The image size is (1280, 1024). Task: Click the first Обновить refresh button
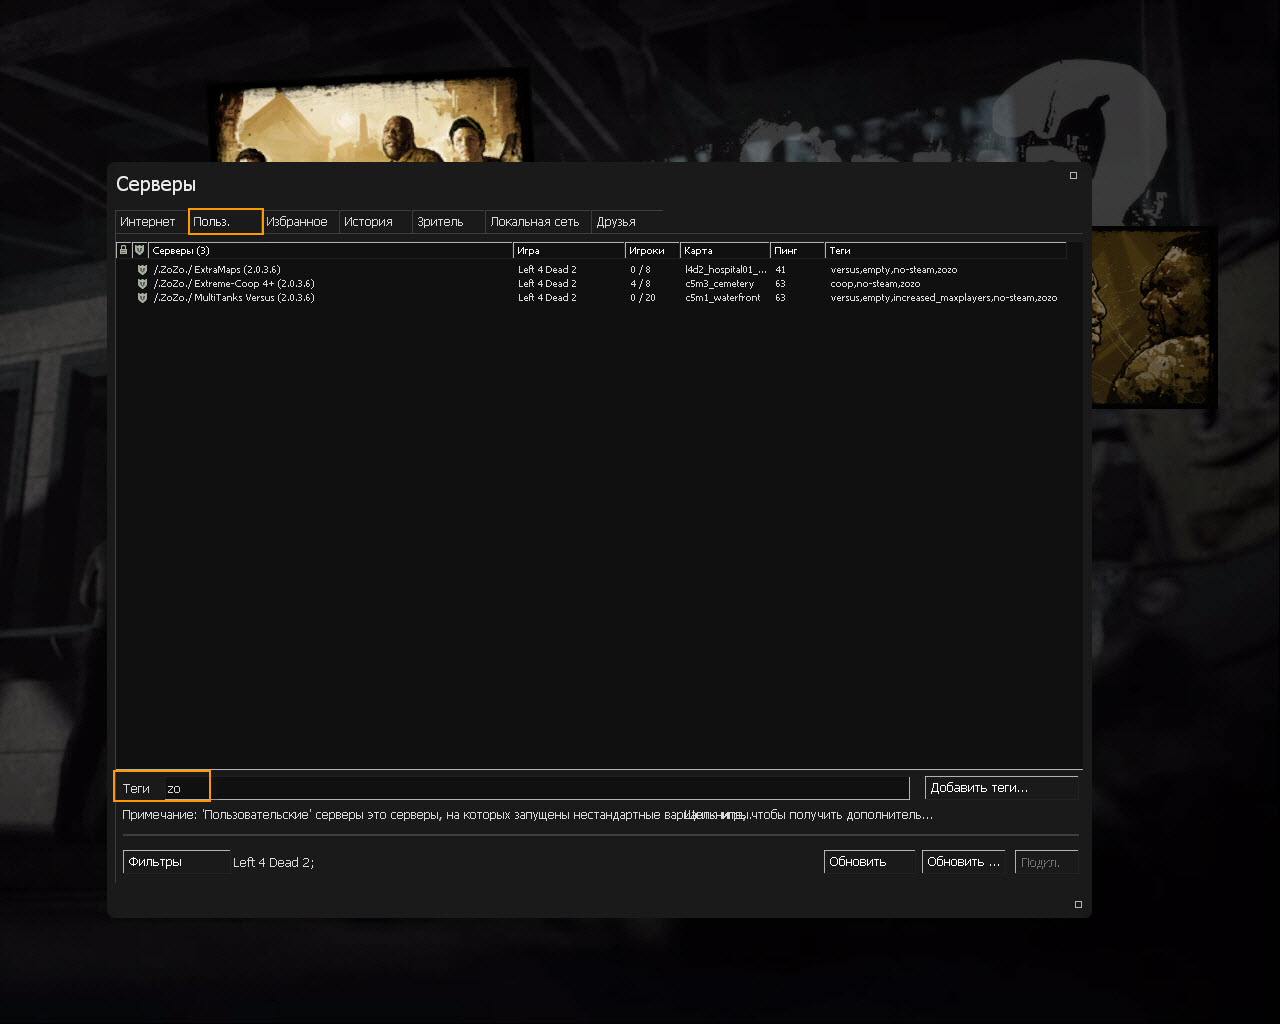coord(868,862)
